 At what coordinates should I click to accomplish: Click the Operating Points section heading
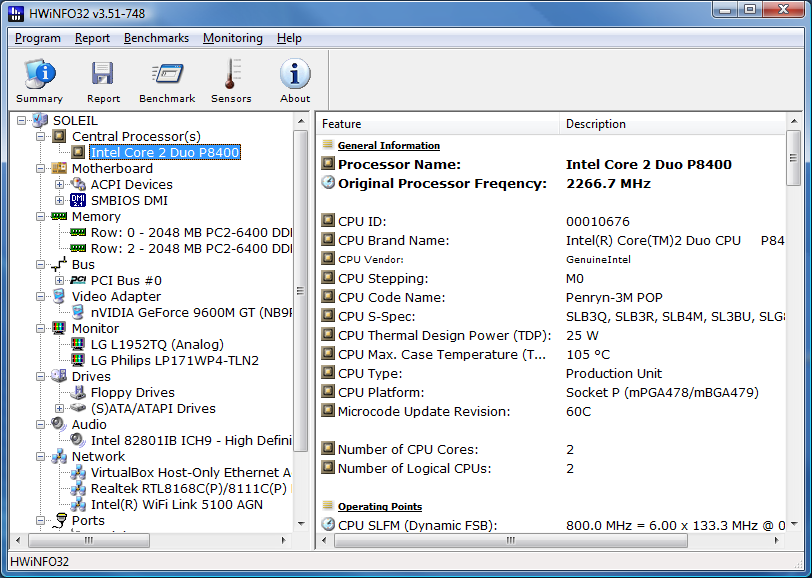click(380, 507)
